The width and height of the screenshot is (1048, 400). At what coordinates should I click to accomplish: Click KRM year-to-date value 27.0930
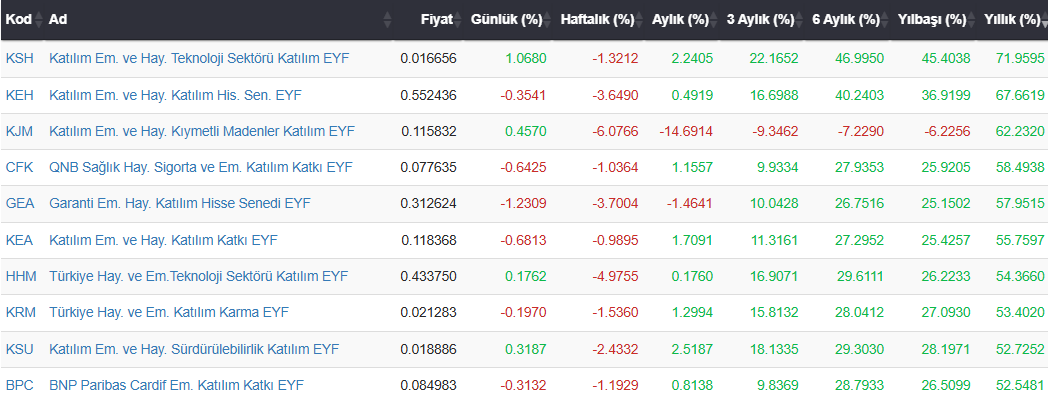[946, 312]
